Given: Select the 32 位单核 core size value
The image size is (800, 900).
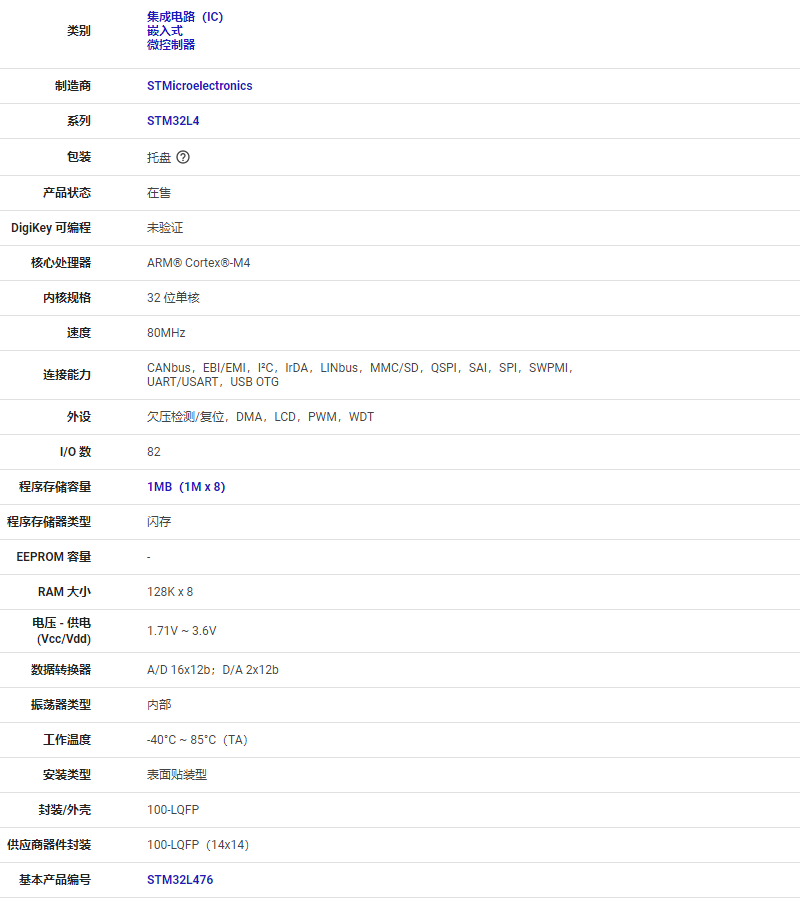Looking at the screenshot, I should (x=173, y=298).
